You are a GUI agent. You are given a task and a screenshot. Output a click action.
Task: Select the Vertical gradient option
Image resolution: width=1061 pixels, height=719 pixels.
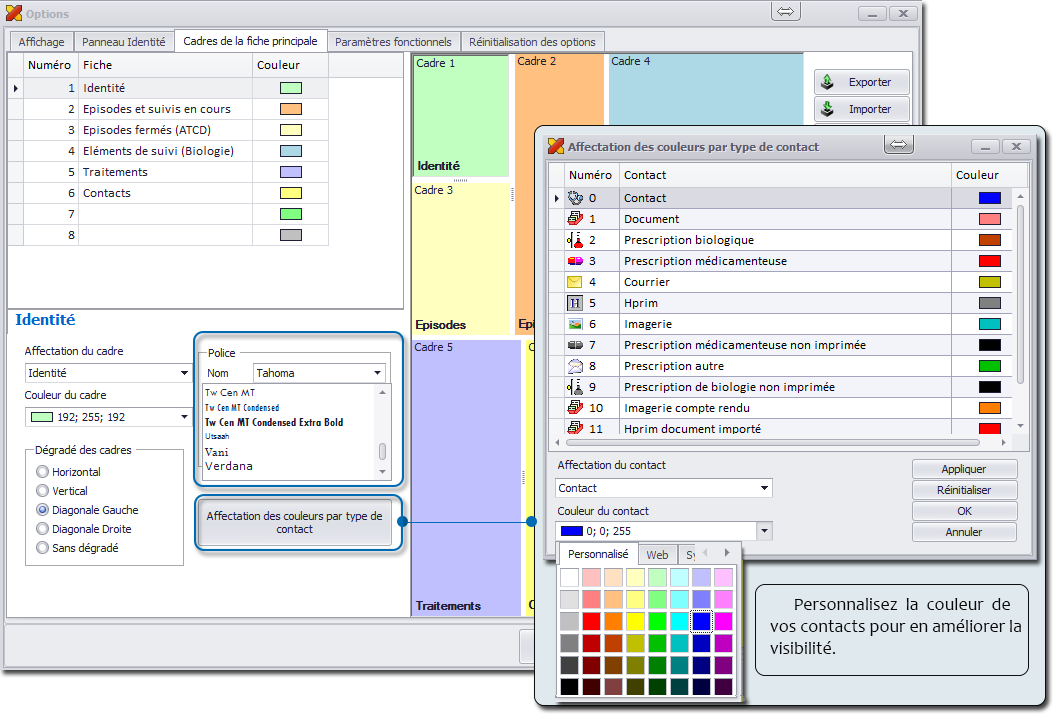[43, 491]
